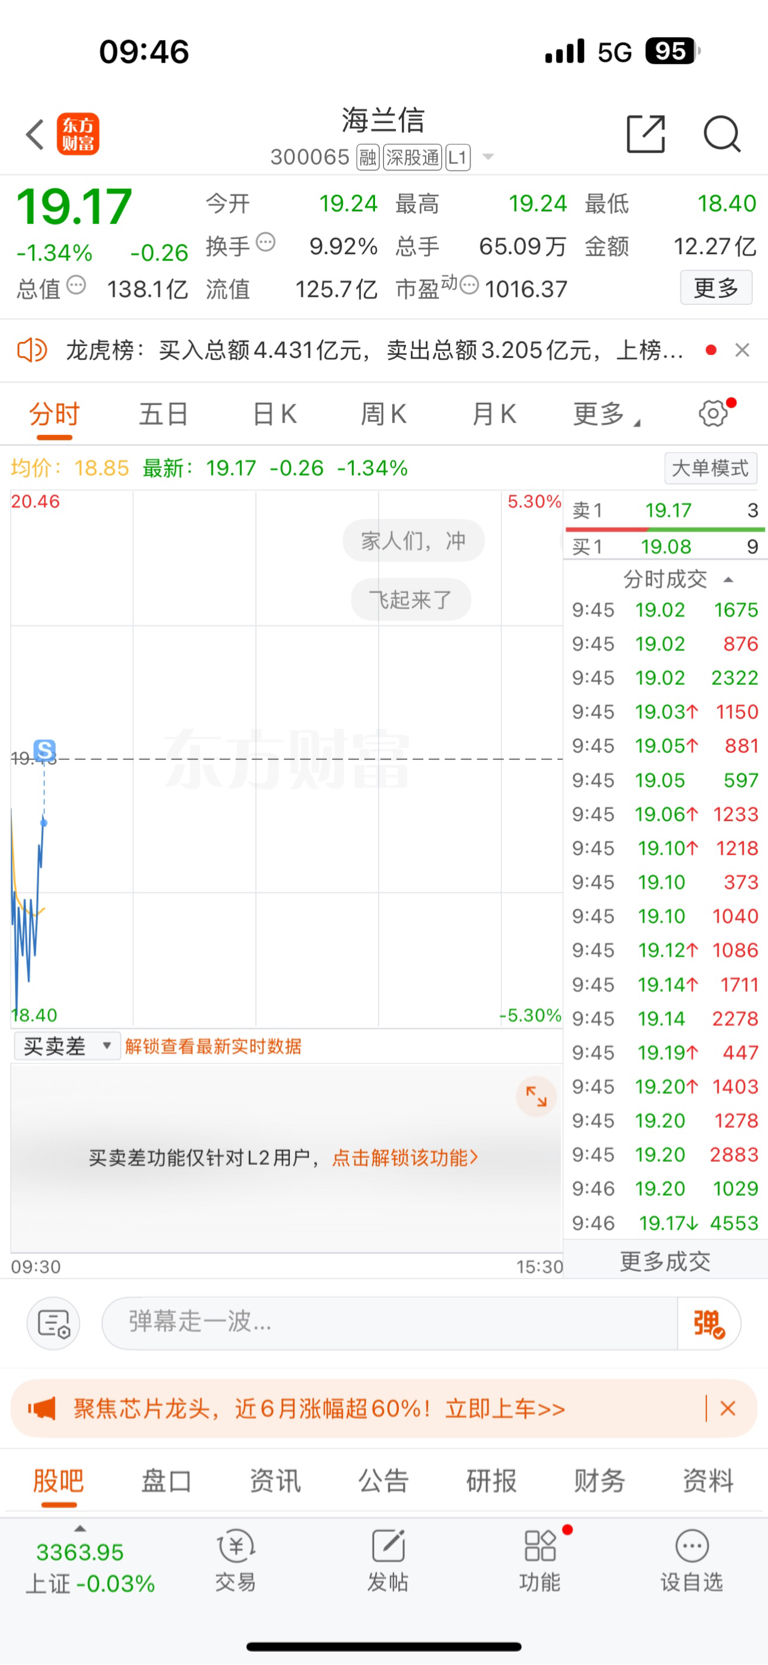Viewport: 768px width, 1665px height.
Task: Tap the S marker on chart
Action: [x=44, y=750]
